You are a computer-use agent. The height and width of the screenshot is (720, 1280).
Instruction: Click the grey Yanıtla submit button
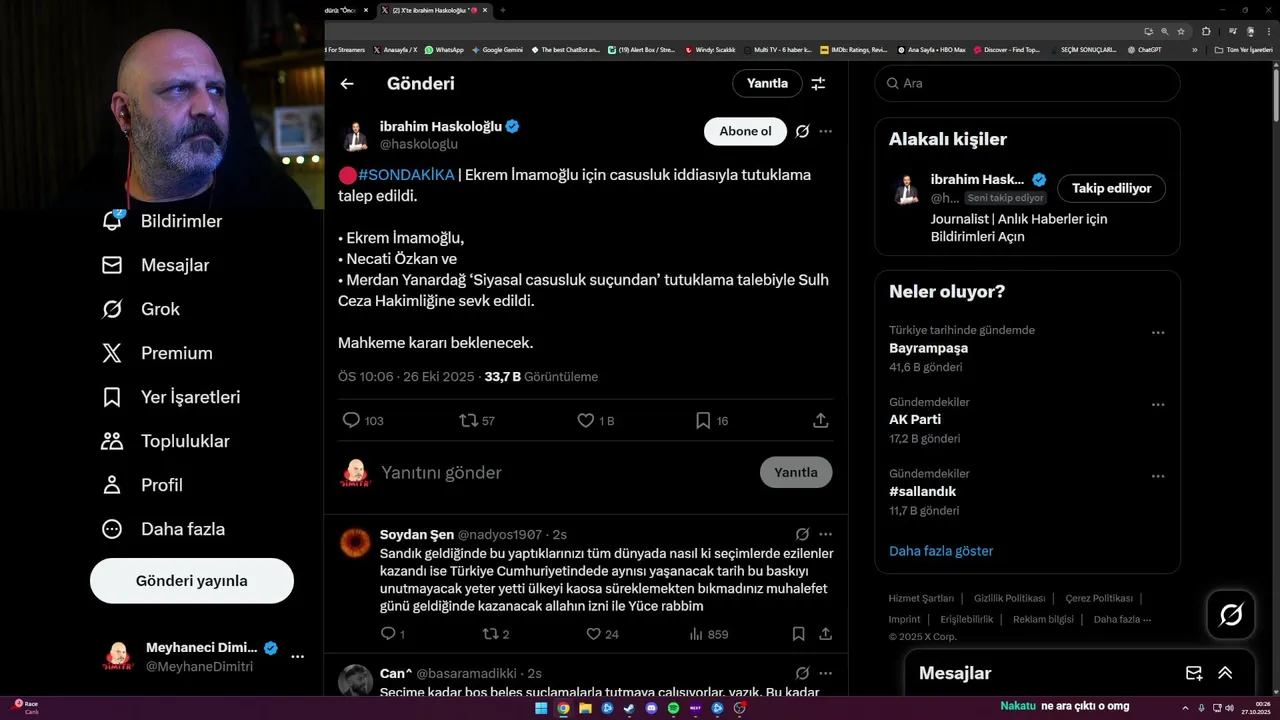point(796,472)
